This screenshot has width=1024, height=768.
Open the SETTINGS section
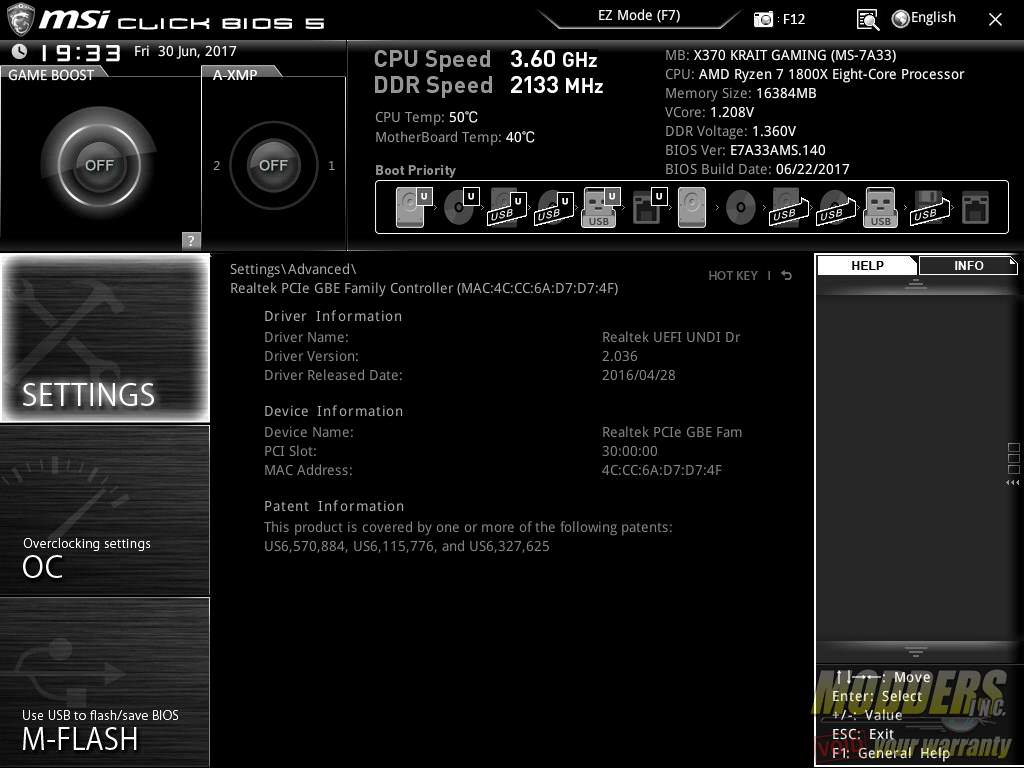pyautogui.click(x=105, y=338)
